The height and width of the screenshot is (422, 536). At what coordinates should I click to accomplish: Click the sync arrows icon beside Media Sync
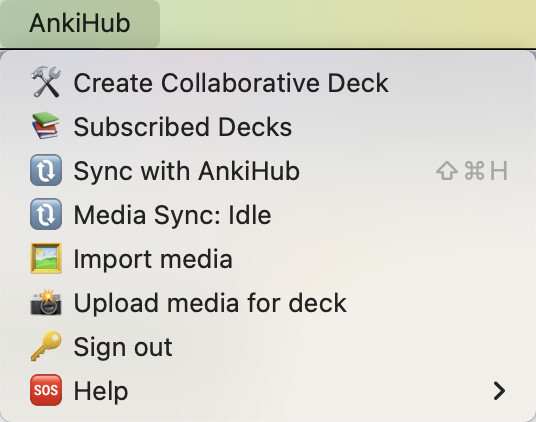click(x=46, y=214)
